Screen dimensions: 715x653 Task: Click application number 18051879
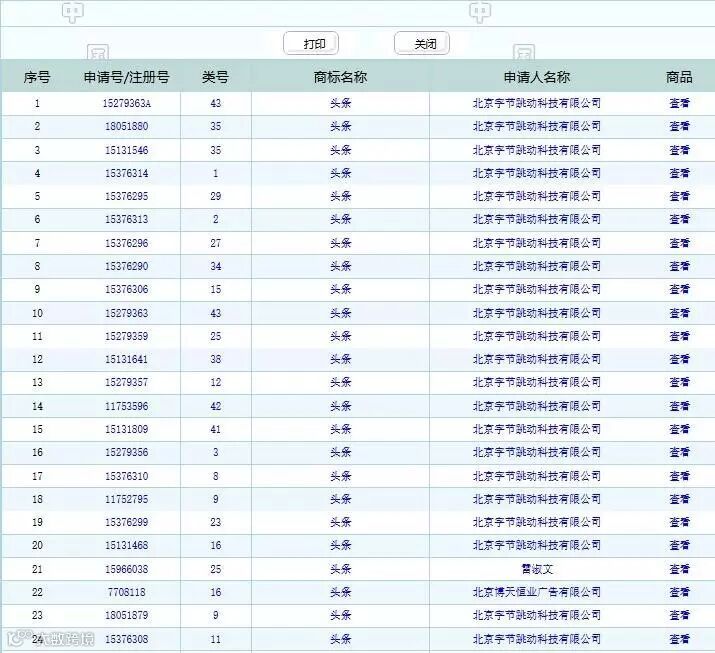click(127, 615)
